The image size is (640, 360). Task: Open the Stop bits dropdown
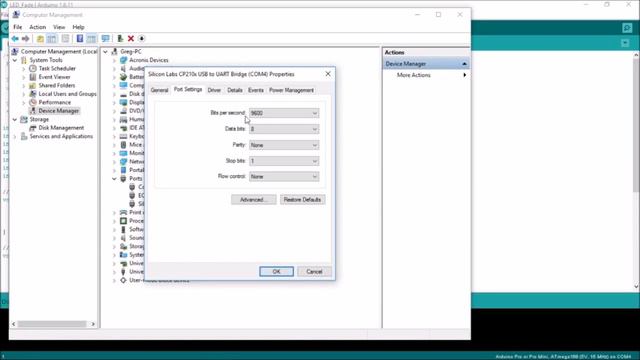pyautogui.click(x=284, y=161)
